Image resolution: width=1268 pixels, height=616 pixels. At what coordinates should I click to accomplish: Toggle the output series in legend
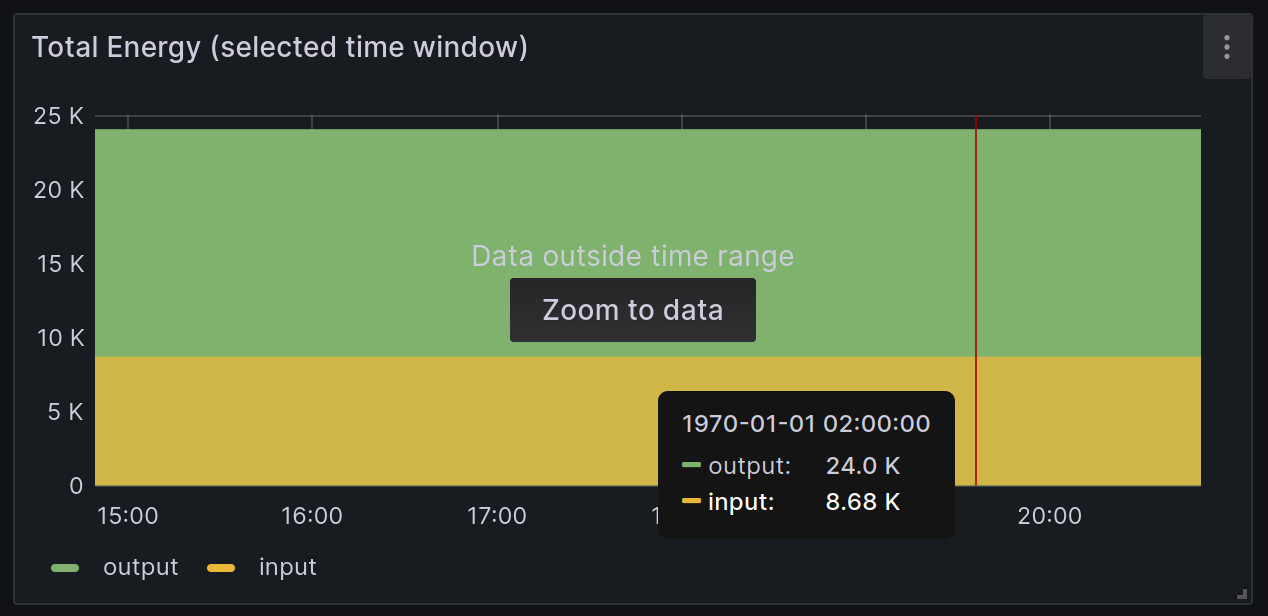pyautogui.click(x=140, y=567)
